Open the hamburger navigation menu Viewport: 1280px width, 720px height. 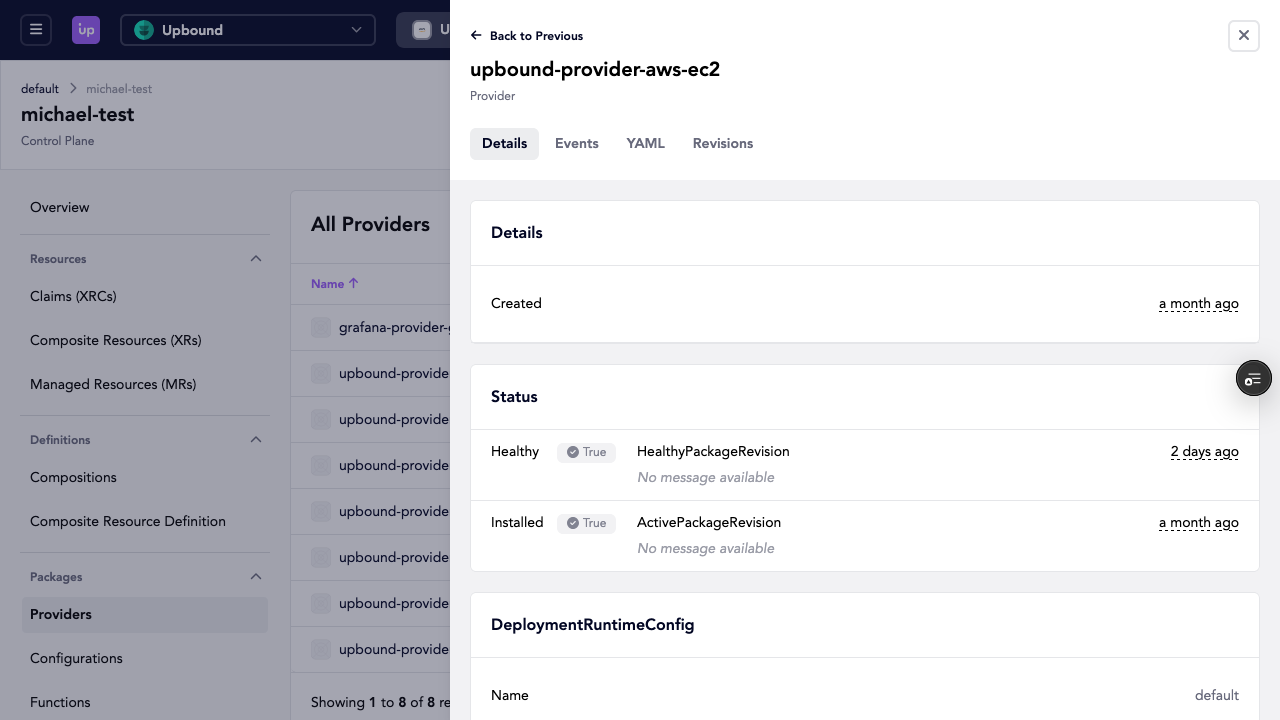[x=36, y=30]
